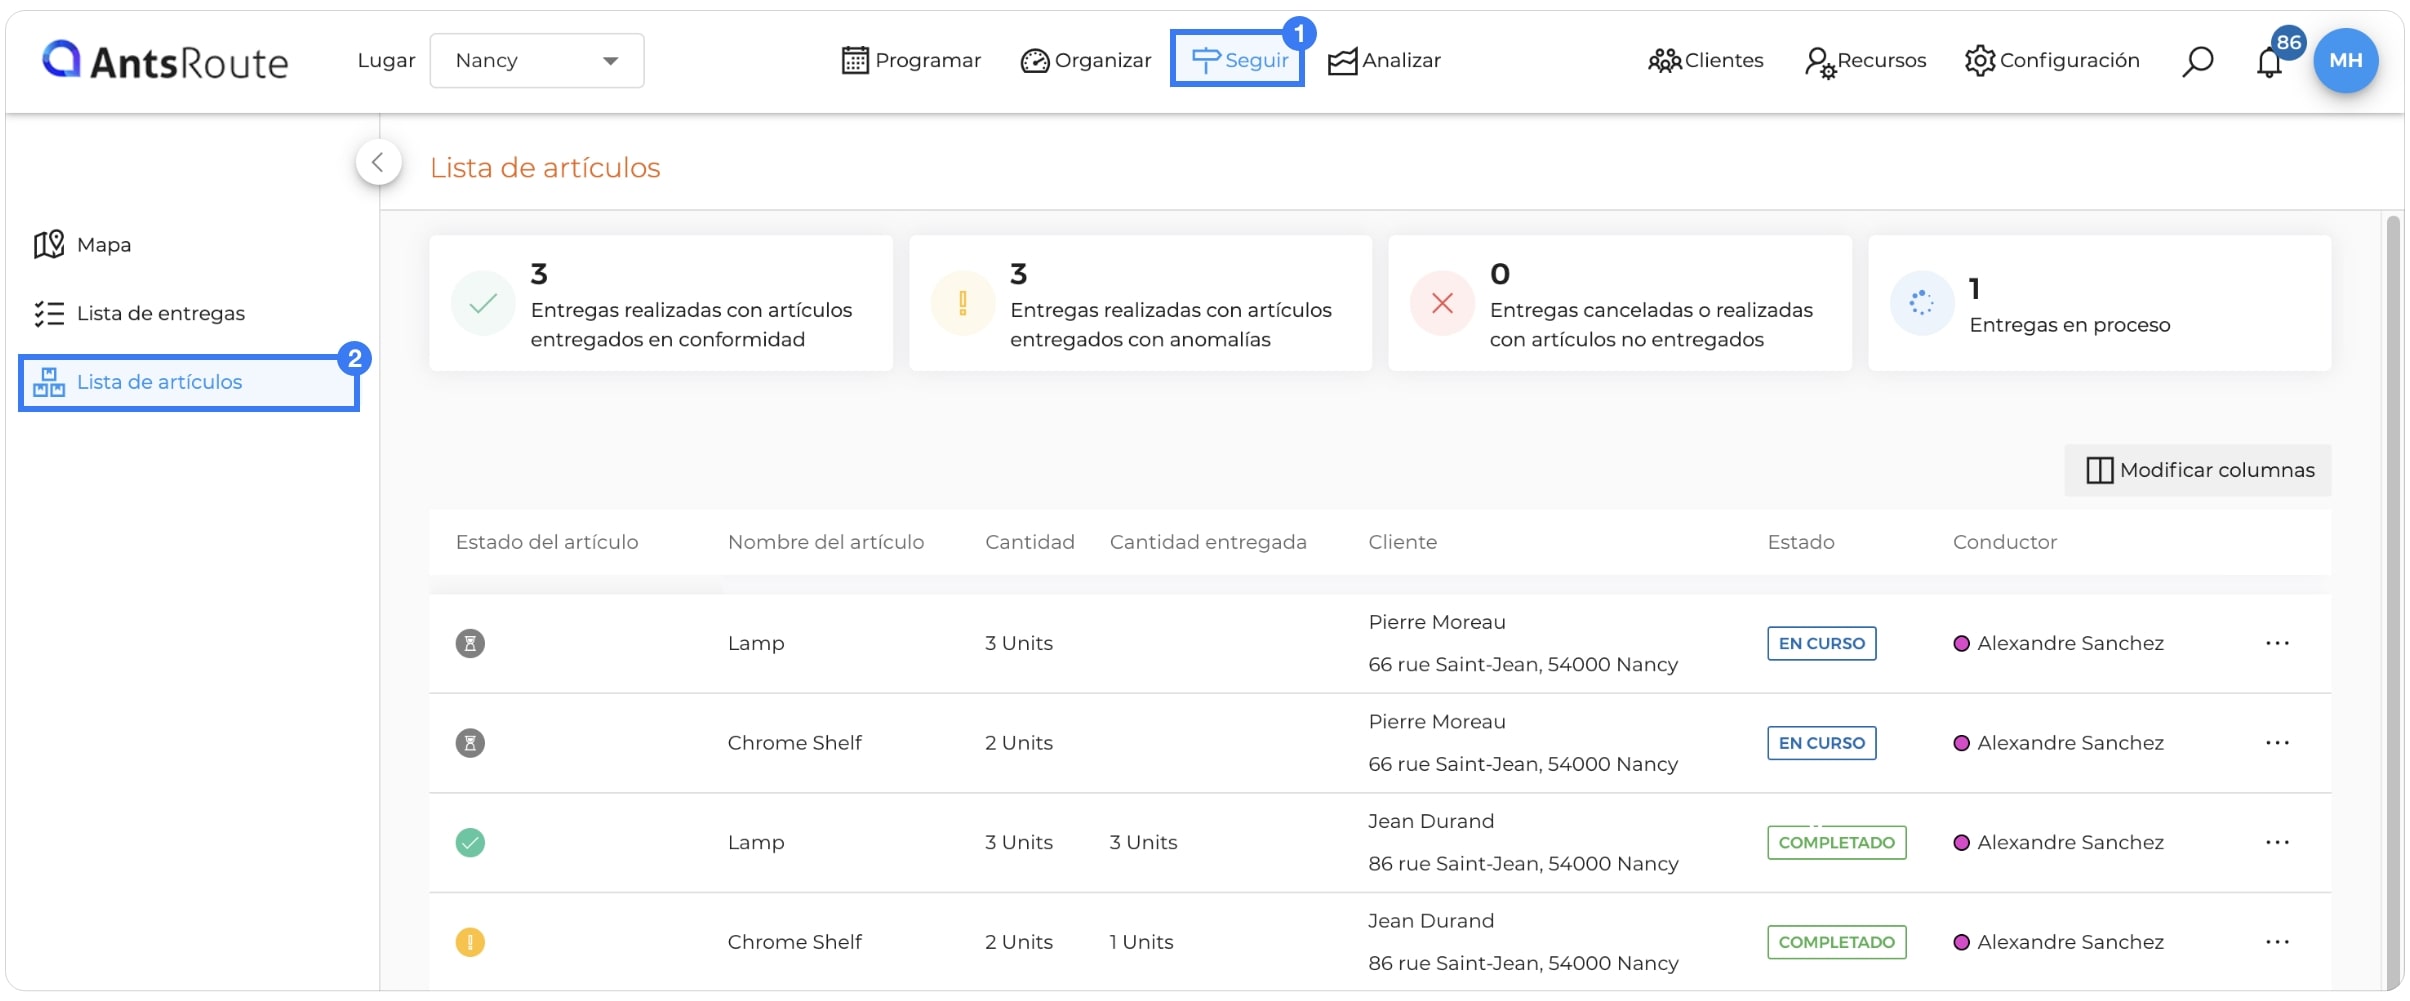This screenshot has width=2410, height=1001.
Task: Open Lista de entregas in sidebar
Action: click(139, 314)
